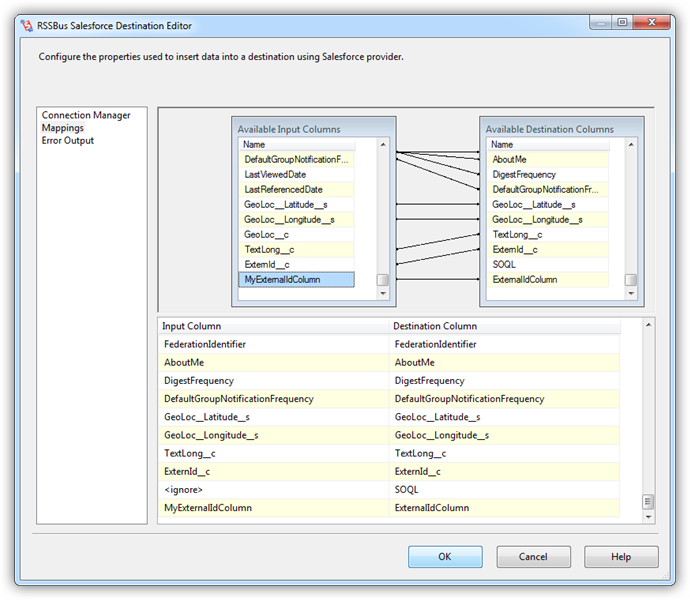Open ExternId__c input cell in mapping grid
The image size is (690, 600).
click(274, 471)
